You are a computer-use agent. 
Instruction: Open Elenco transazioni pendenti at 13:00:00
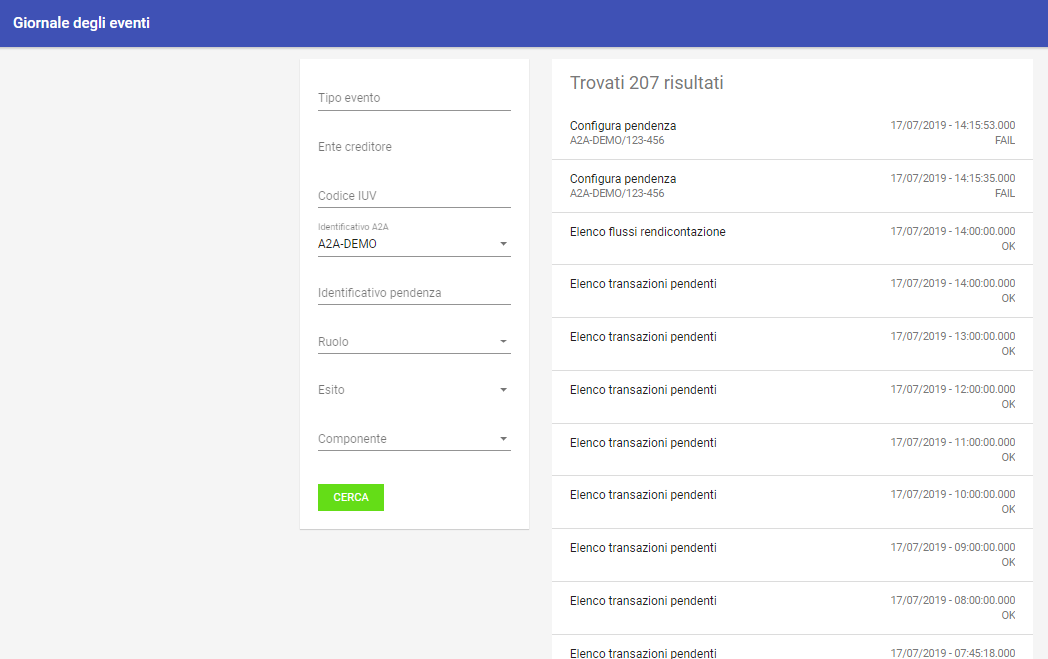[x=792, y=344]
